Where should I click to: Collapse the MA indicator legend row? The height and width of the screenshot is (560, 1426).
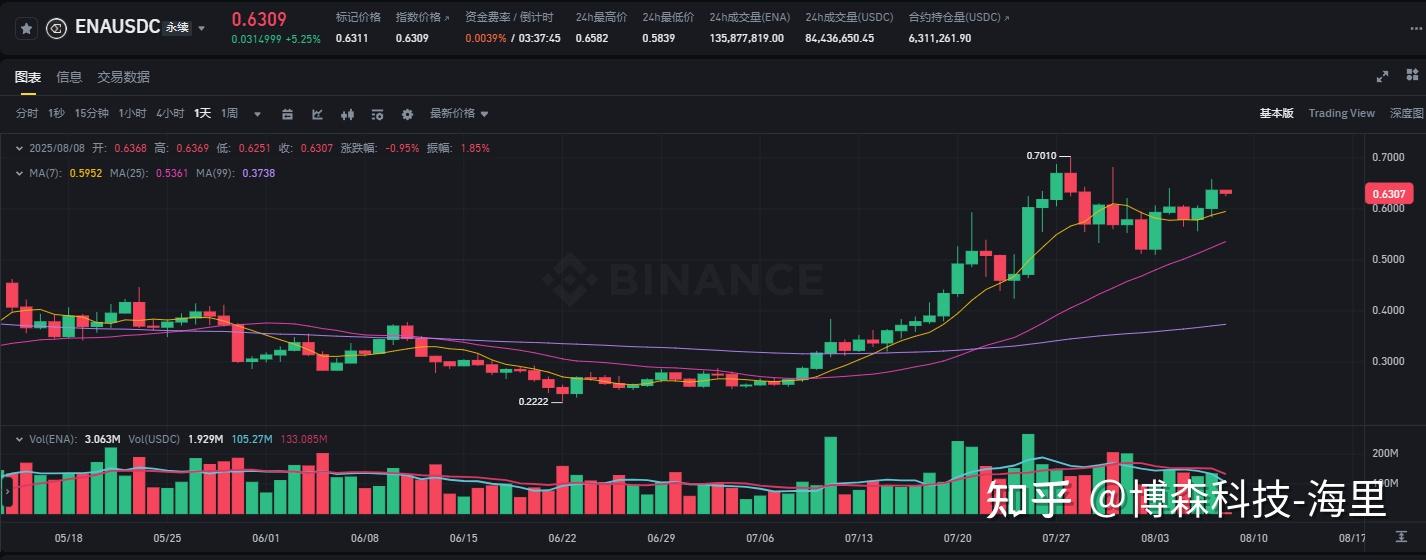(x=21, y=173)
